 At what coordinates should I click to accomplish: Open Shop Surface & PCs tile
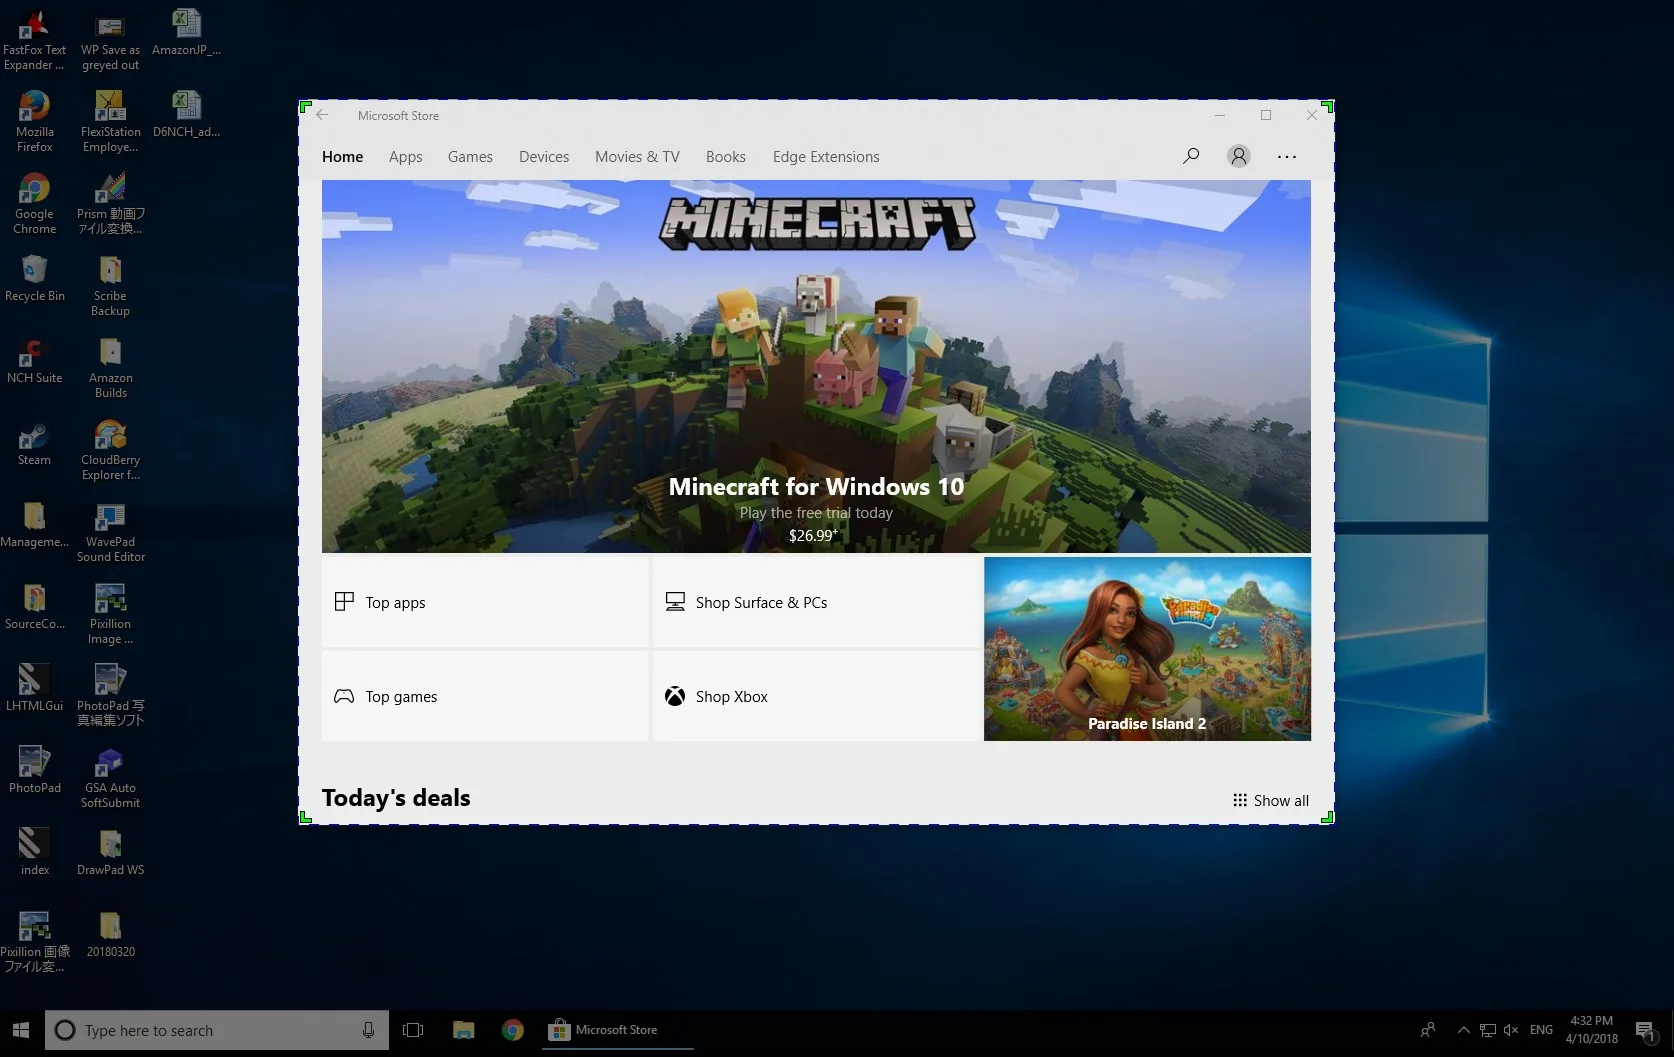(x=816, y=602)
